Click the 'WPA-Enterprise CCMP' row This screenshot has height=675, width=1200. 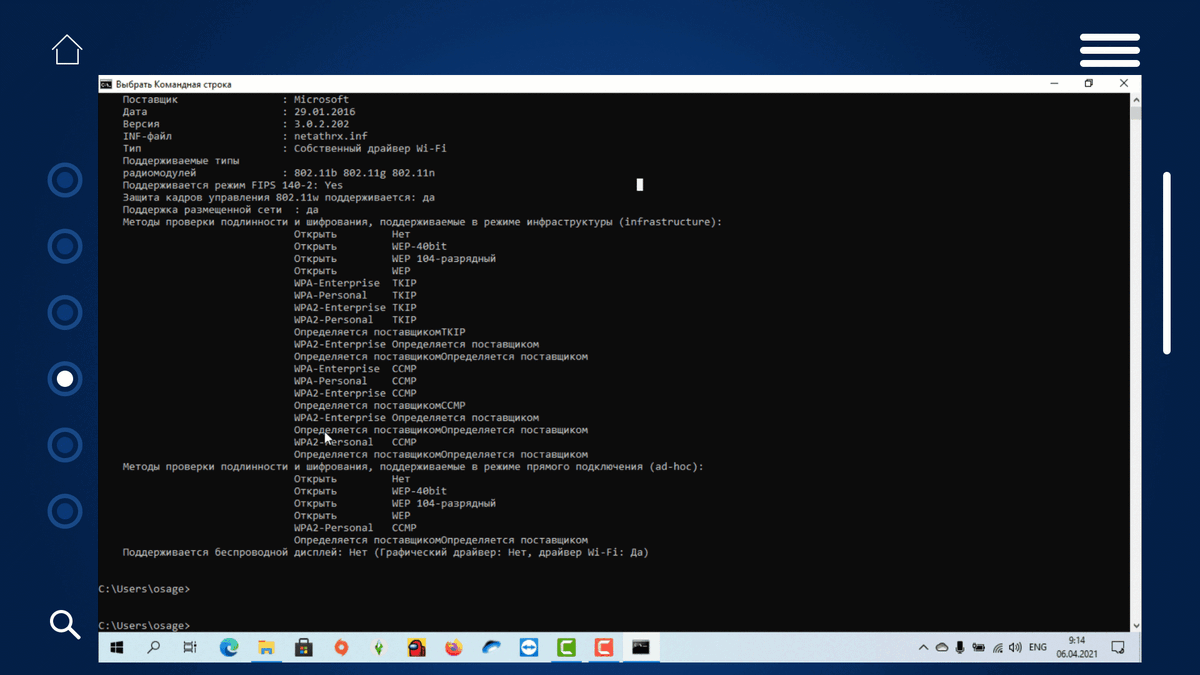click(355, 368)
